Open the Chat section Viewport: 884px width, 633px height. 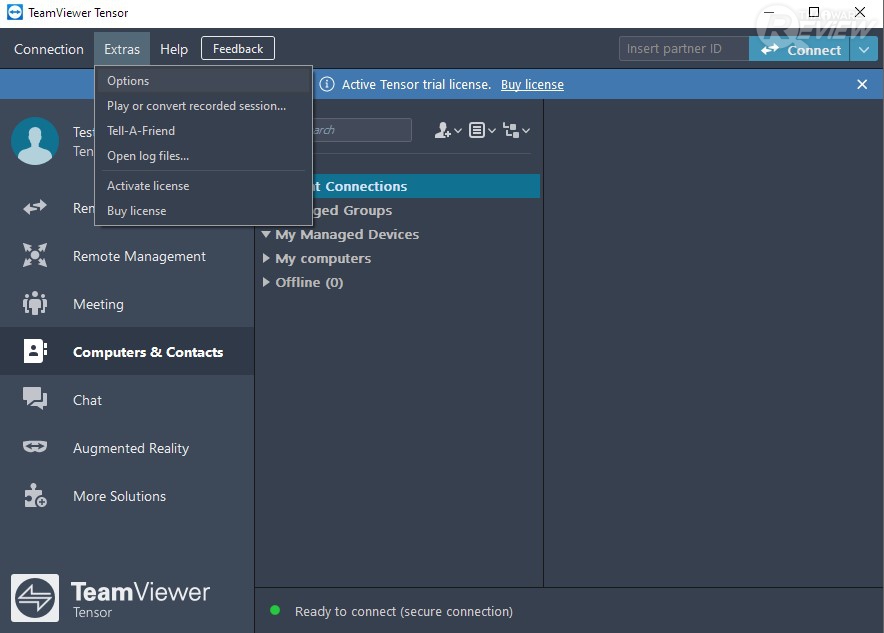(127, 400)
